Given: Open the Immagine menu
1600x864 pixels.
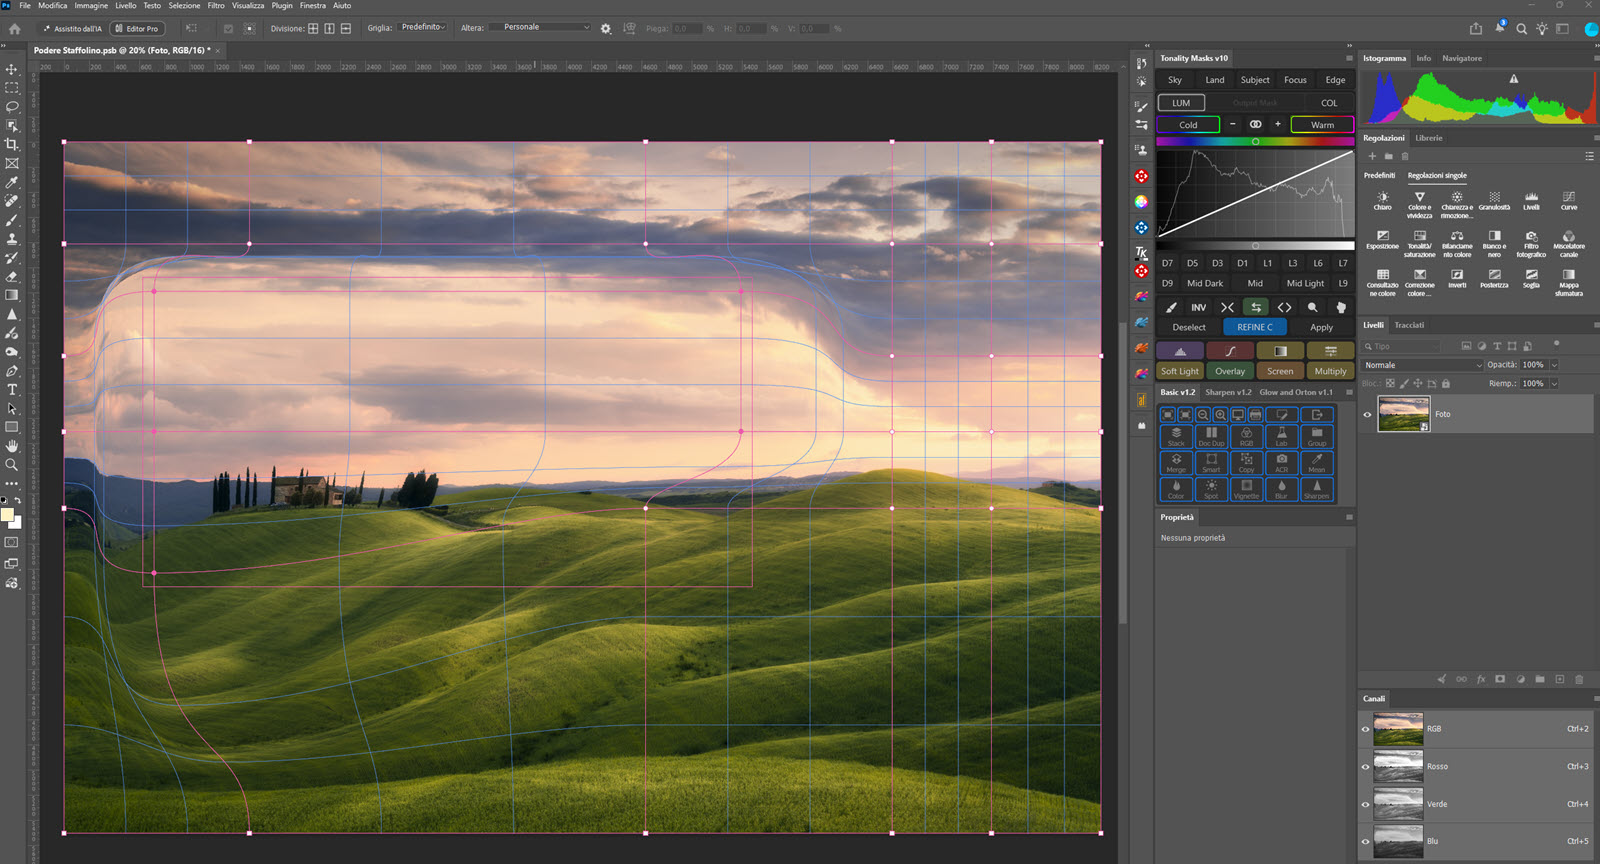Looking at the screenshot, I should tap(91, 6).
